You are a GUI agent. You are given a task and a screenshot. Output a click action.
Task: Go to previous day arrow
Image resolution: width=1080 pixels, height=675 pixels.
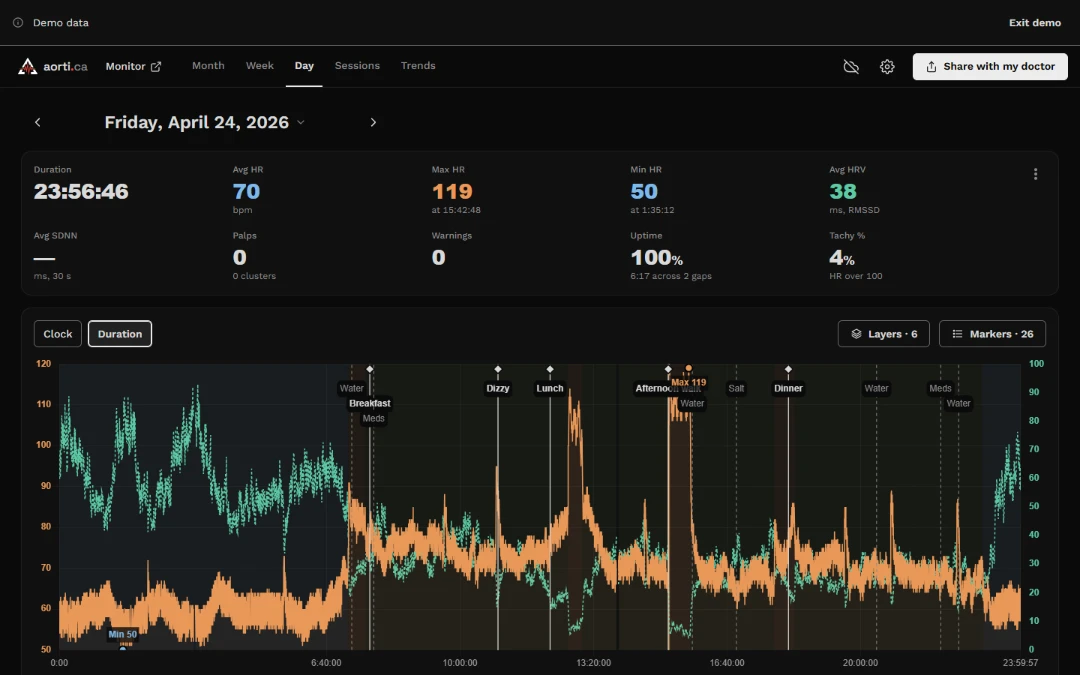pyautogui.click(x=38, y=122)
